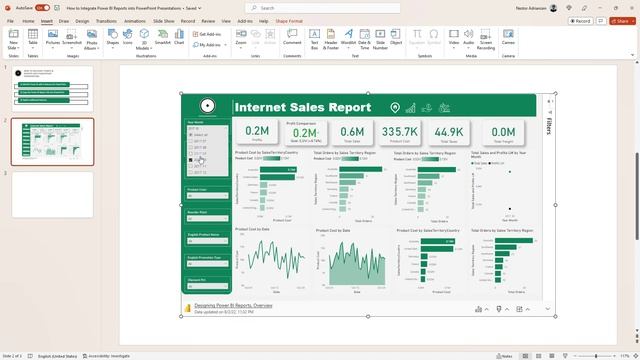Viewport: 640px width, 360px height.
Task: Click the Record button
Action: tap(580, 21)
